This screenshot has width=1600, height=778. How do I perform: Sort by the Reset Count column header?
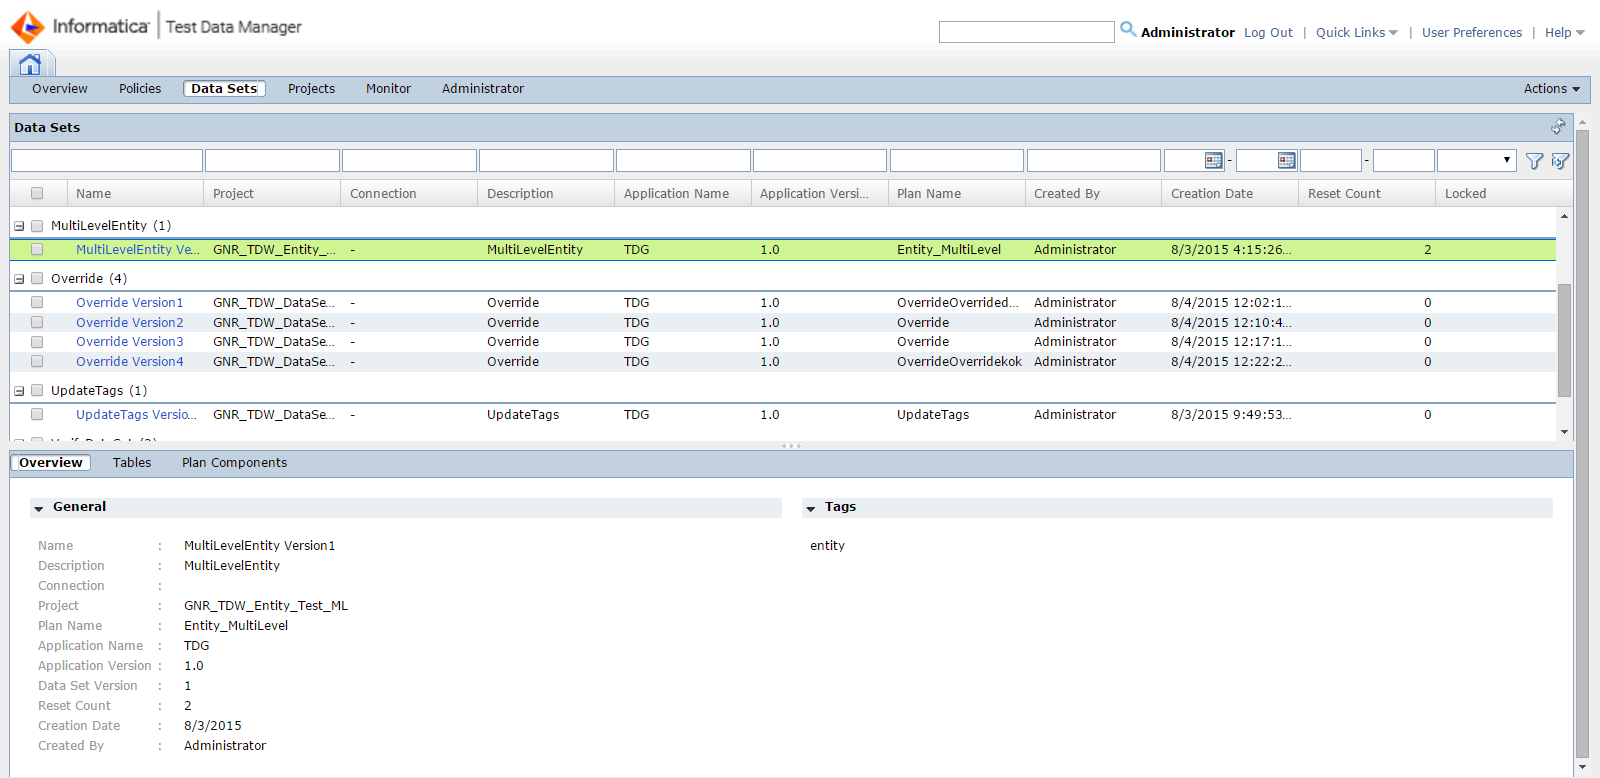pyautogui.click(x=1344, y=194)
